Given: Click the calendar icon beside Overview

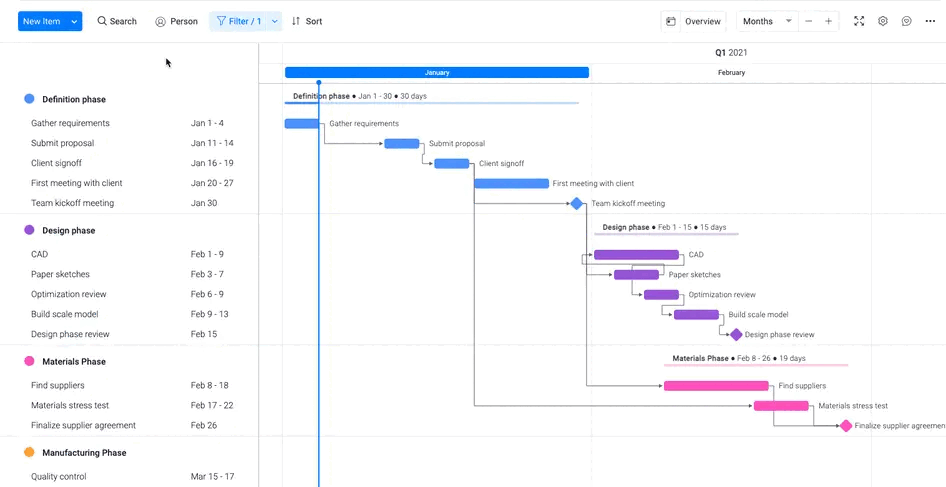Looking at the screenshot, I should [x=671, y=21].
